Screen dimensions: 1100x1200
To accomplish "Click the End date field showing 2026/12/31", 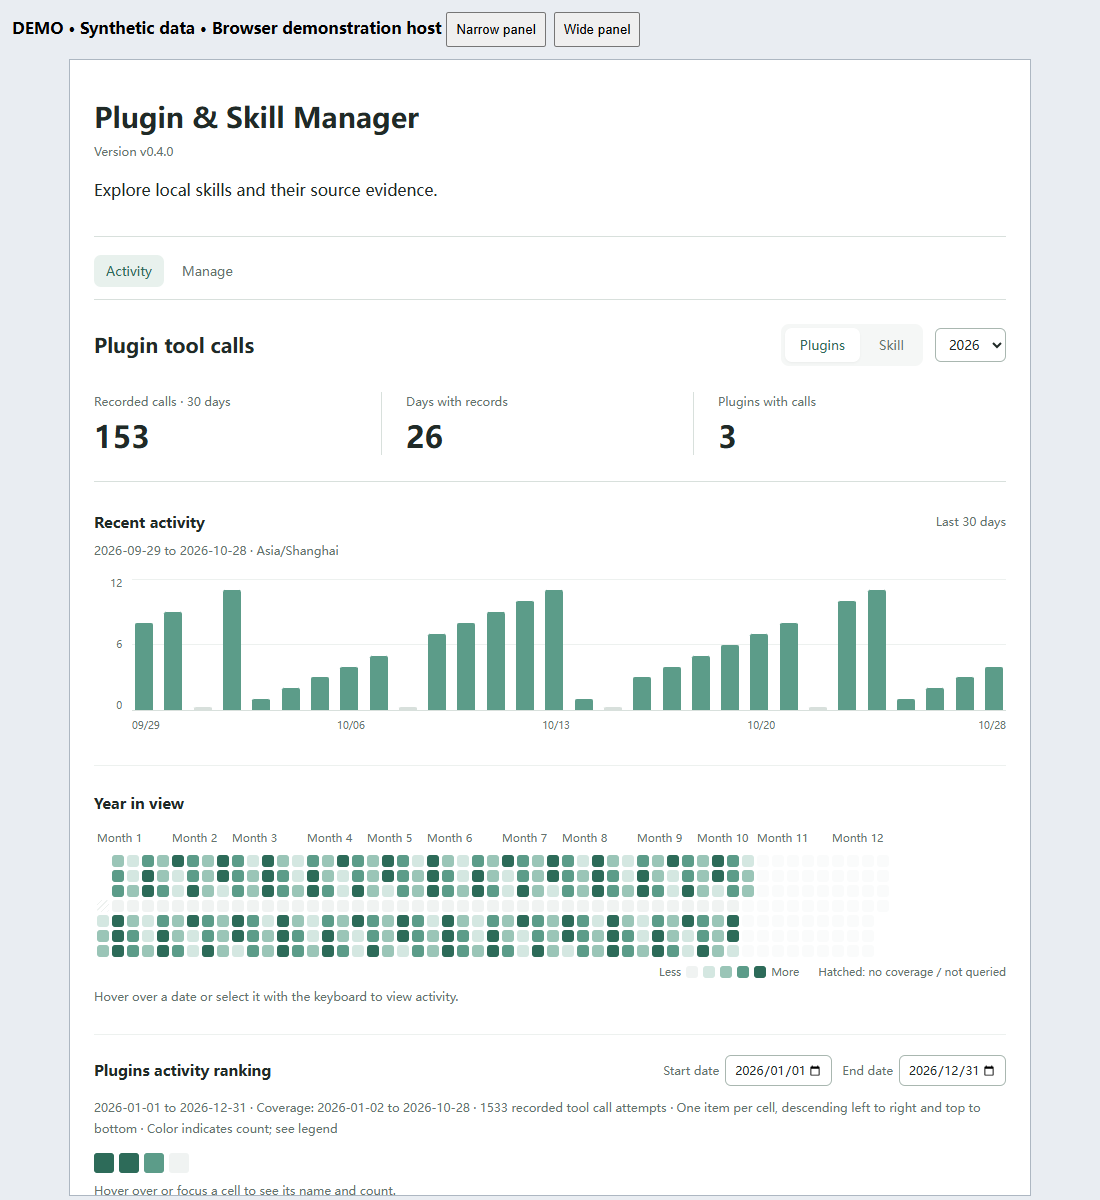I will click(x=952, y=1070).
